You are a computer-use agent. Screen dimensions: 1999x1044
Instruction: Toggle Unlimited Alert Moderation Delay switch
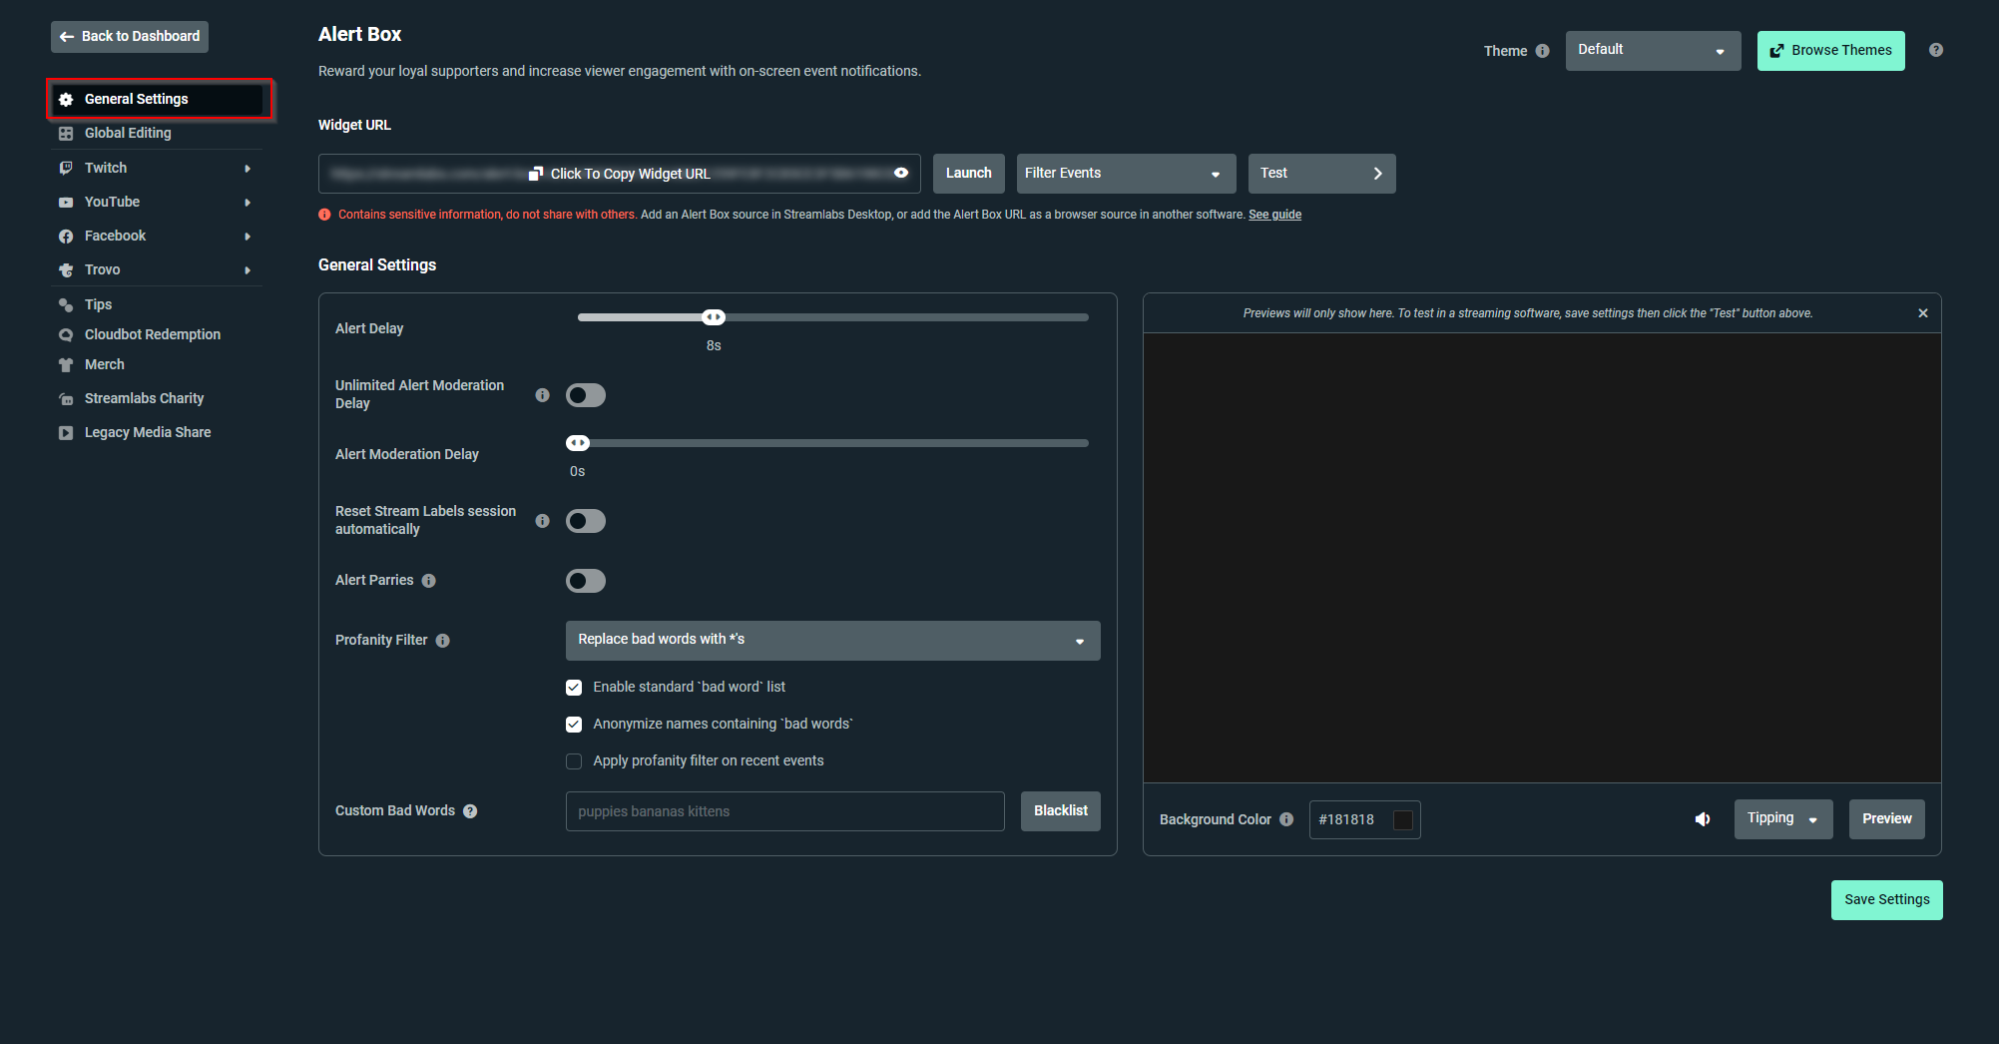tap(586, 395)
